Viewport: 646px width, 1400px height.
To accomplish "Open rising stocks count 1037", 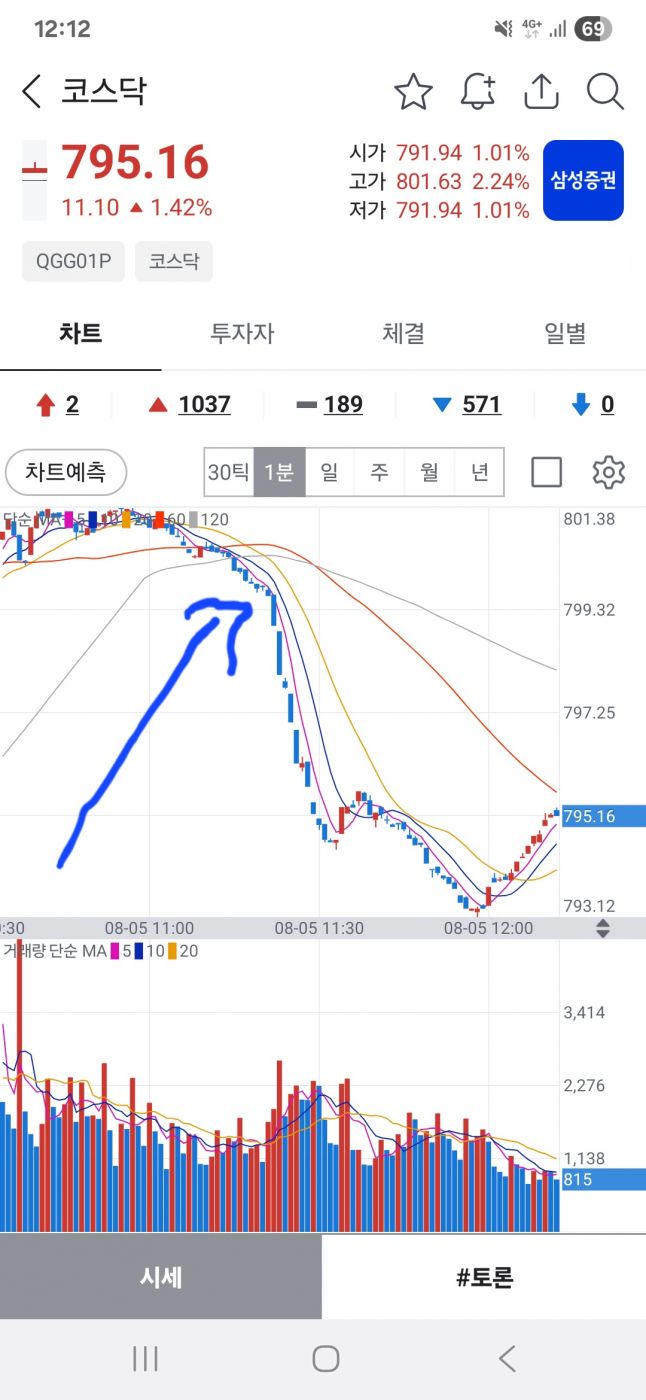I will click(x=204, y=405).
